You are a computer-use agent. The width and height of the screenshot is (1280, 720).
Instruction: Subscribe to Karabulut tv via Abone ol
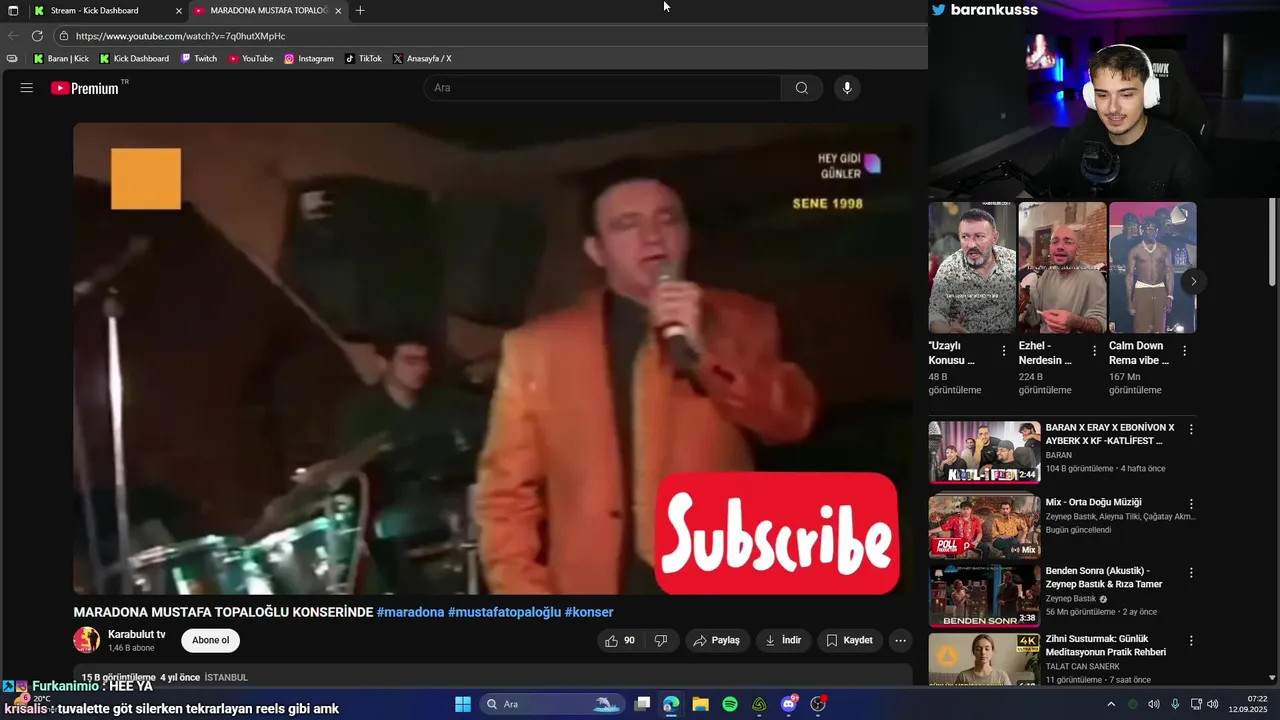pos(210,640)
